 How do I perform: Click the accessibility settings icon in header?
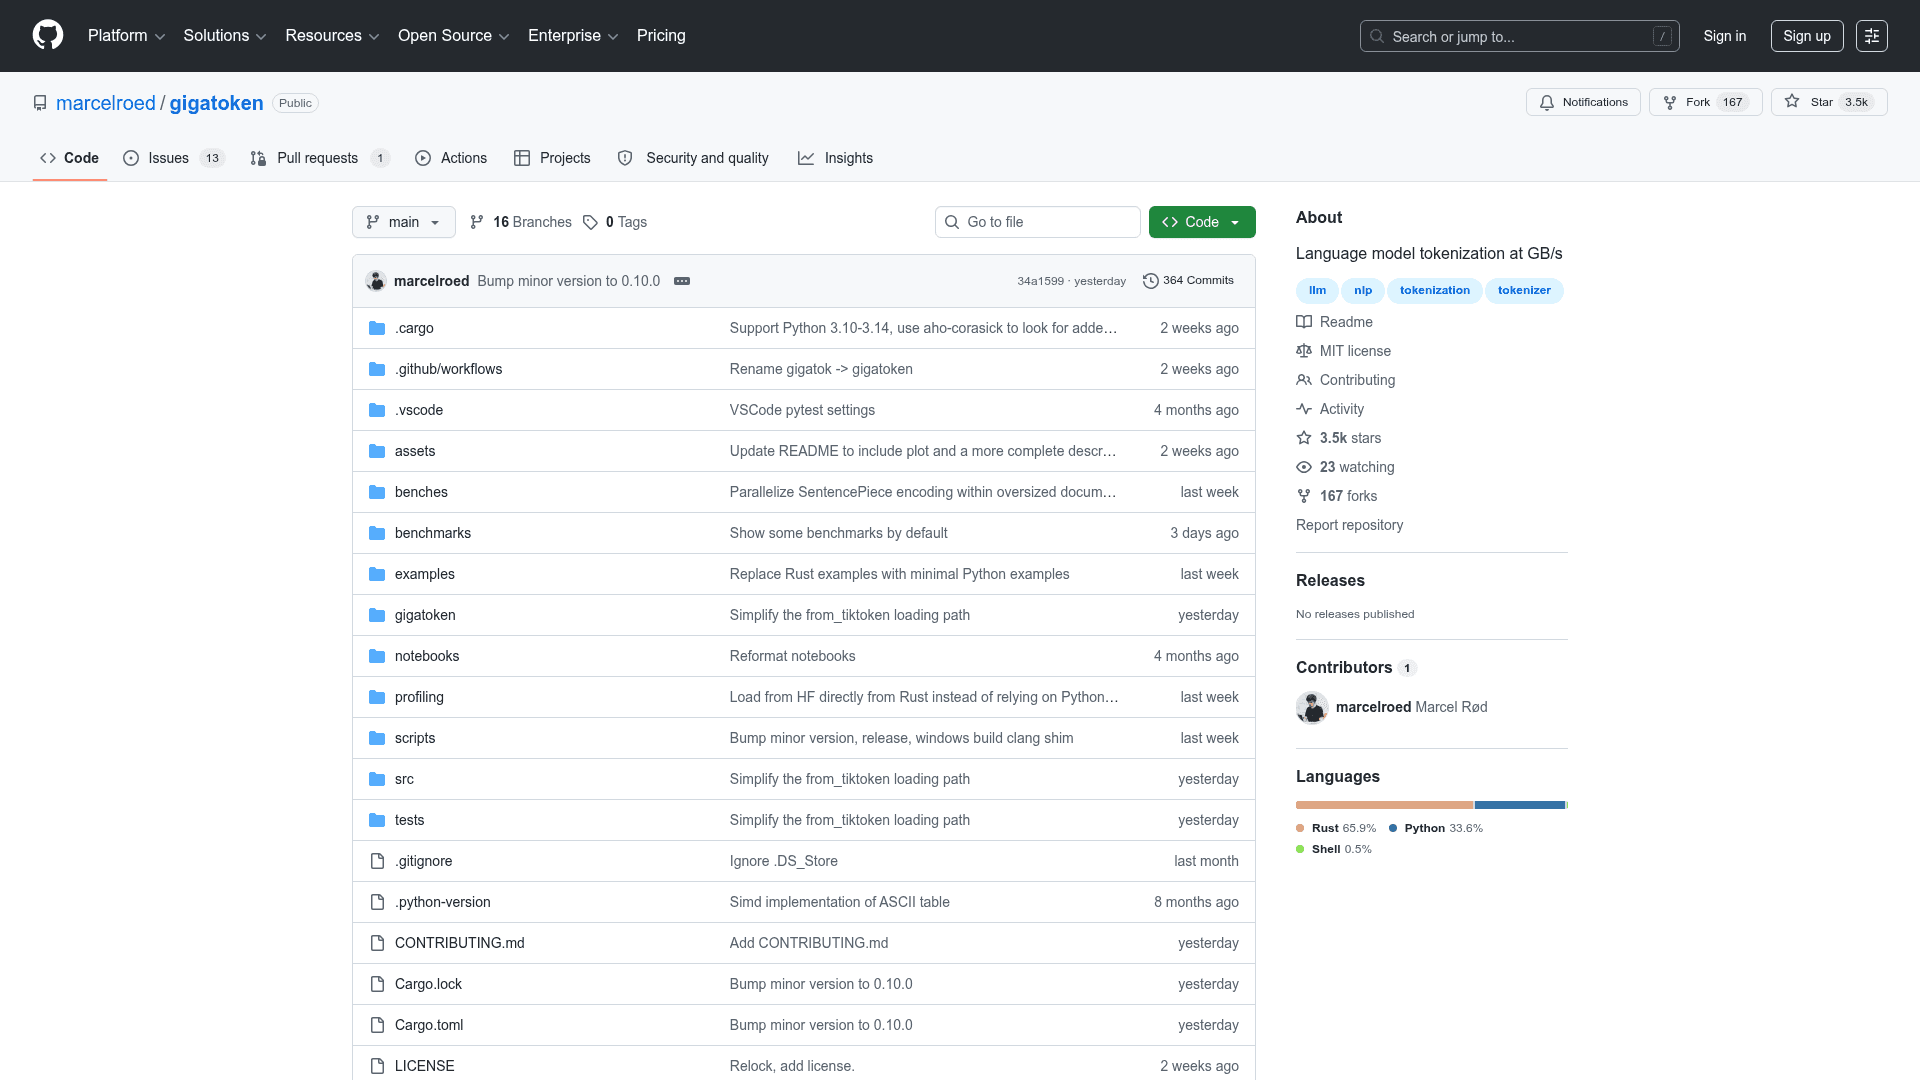click(x=1872, y=36)
